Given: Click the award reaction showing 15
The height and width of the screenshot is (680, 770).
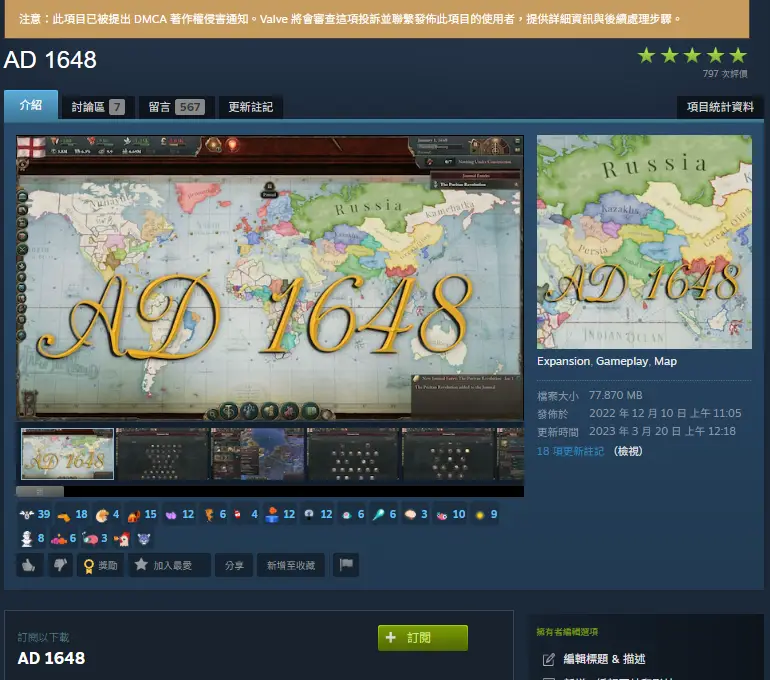Looking at the screenshot, I should click(x=142, y=514).
